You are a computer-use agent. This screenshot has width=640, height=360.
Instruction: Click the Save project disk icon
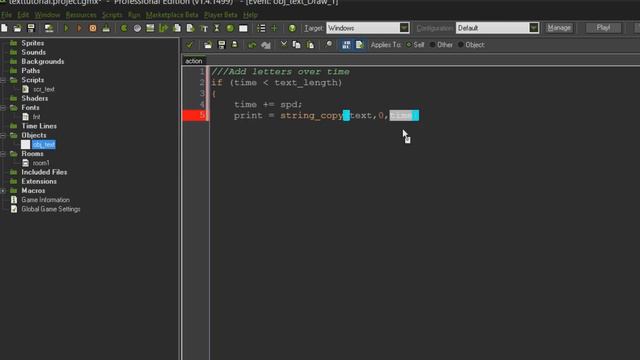pos(31,28)
